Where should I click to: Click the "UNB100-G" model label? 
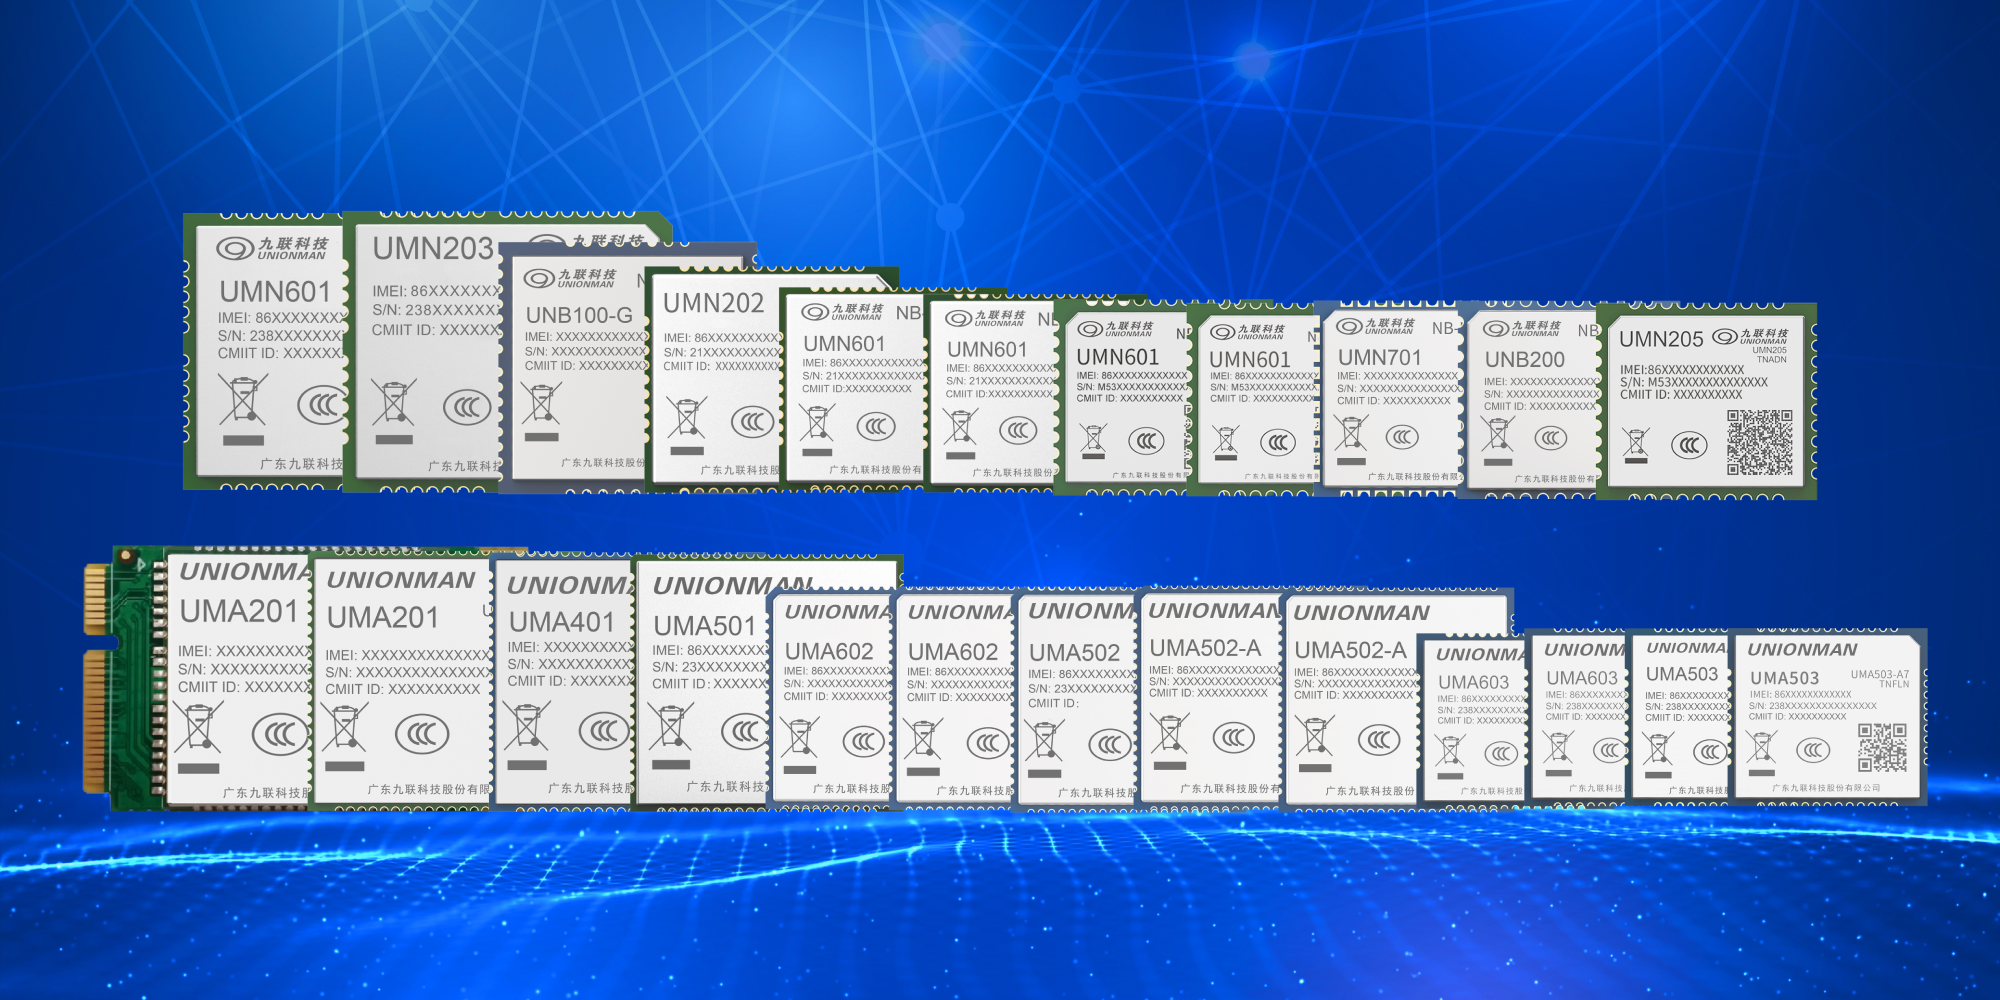579,315
